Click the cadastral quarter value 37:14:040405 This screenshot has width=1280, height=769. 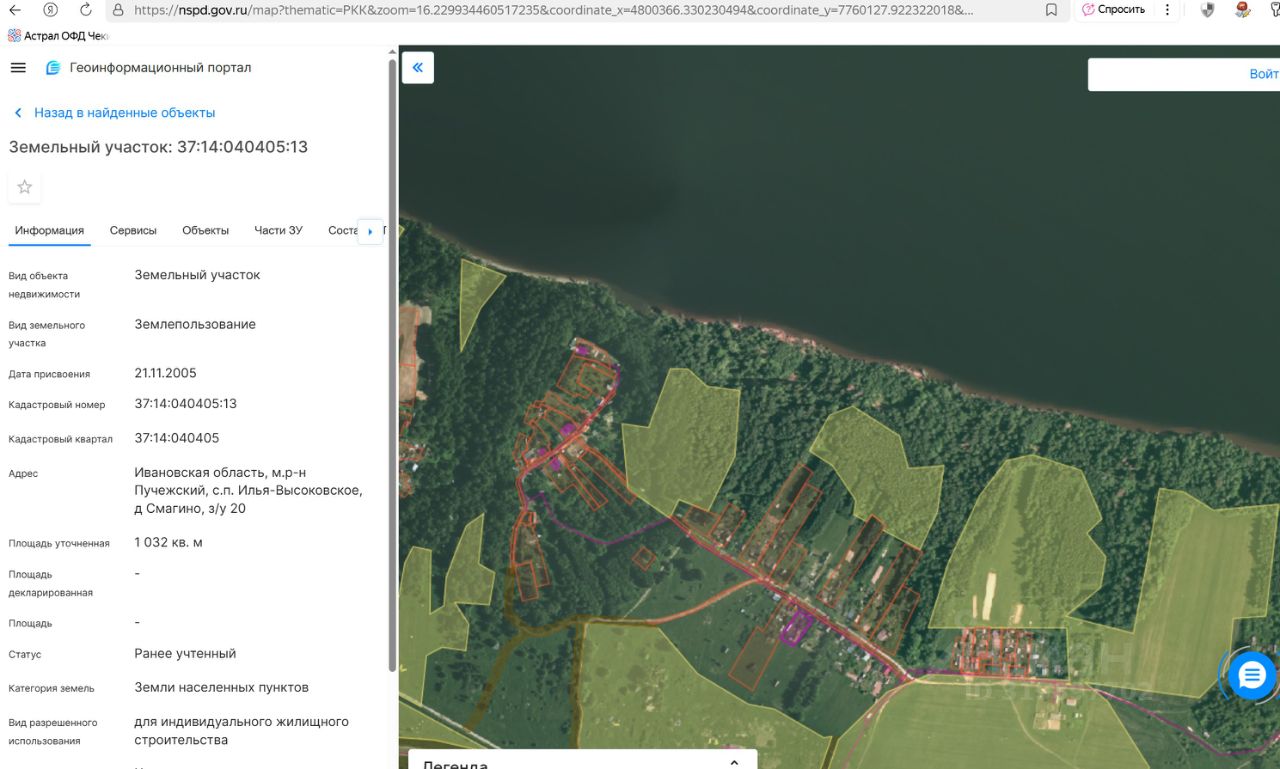177,438
